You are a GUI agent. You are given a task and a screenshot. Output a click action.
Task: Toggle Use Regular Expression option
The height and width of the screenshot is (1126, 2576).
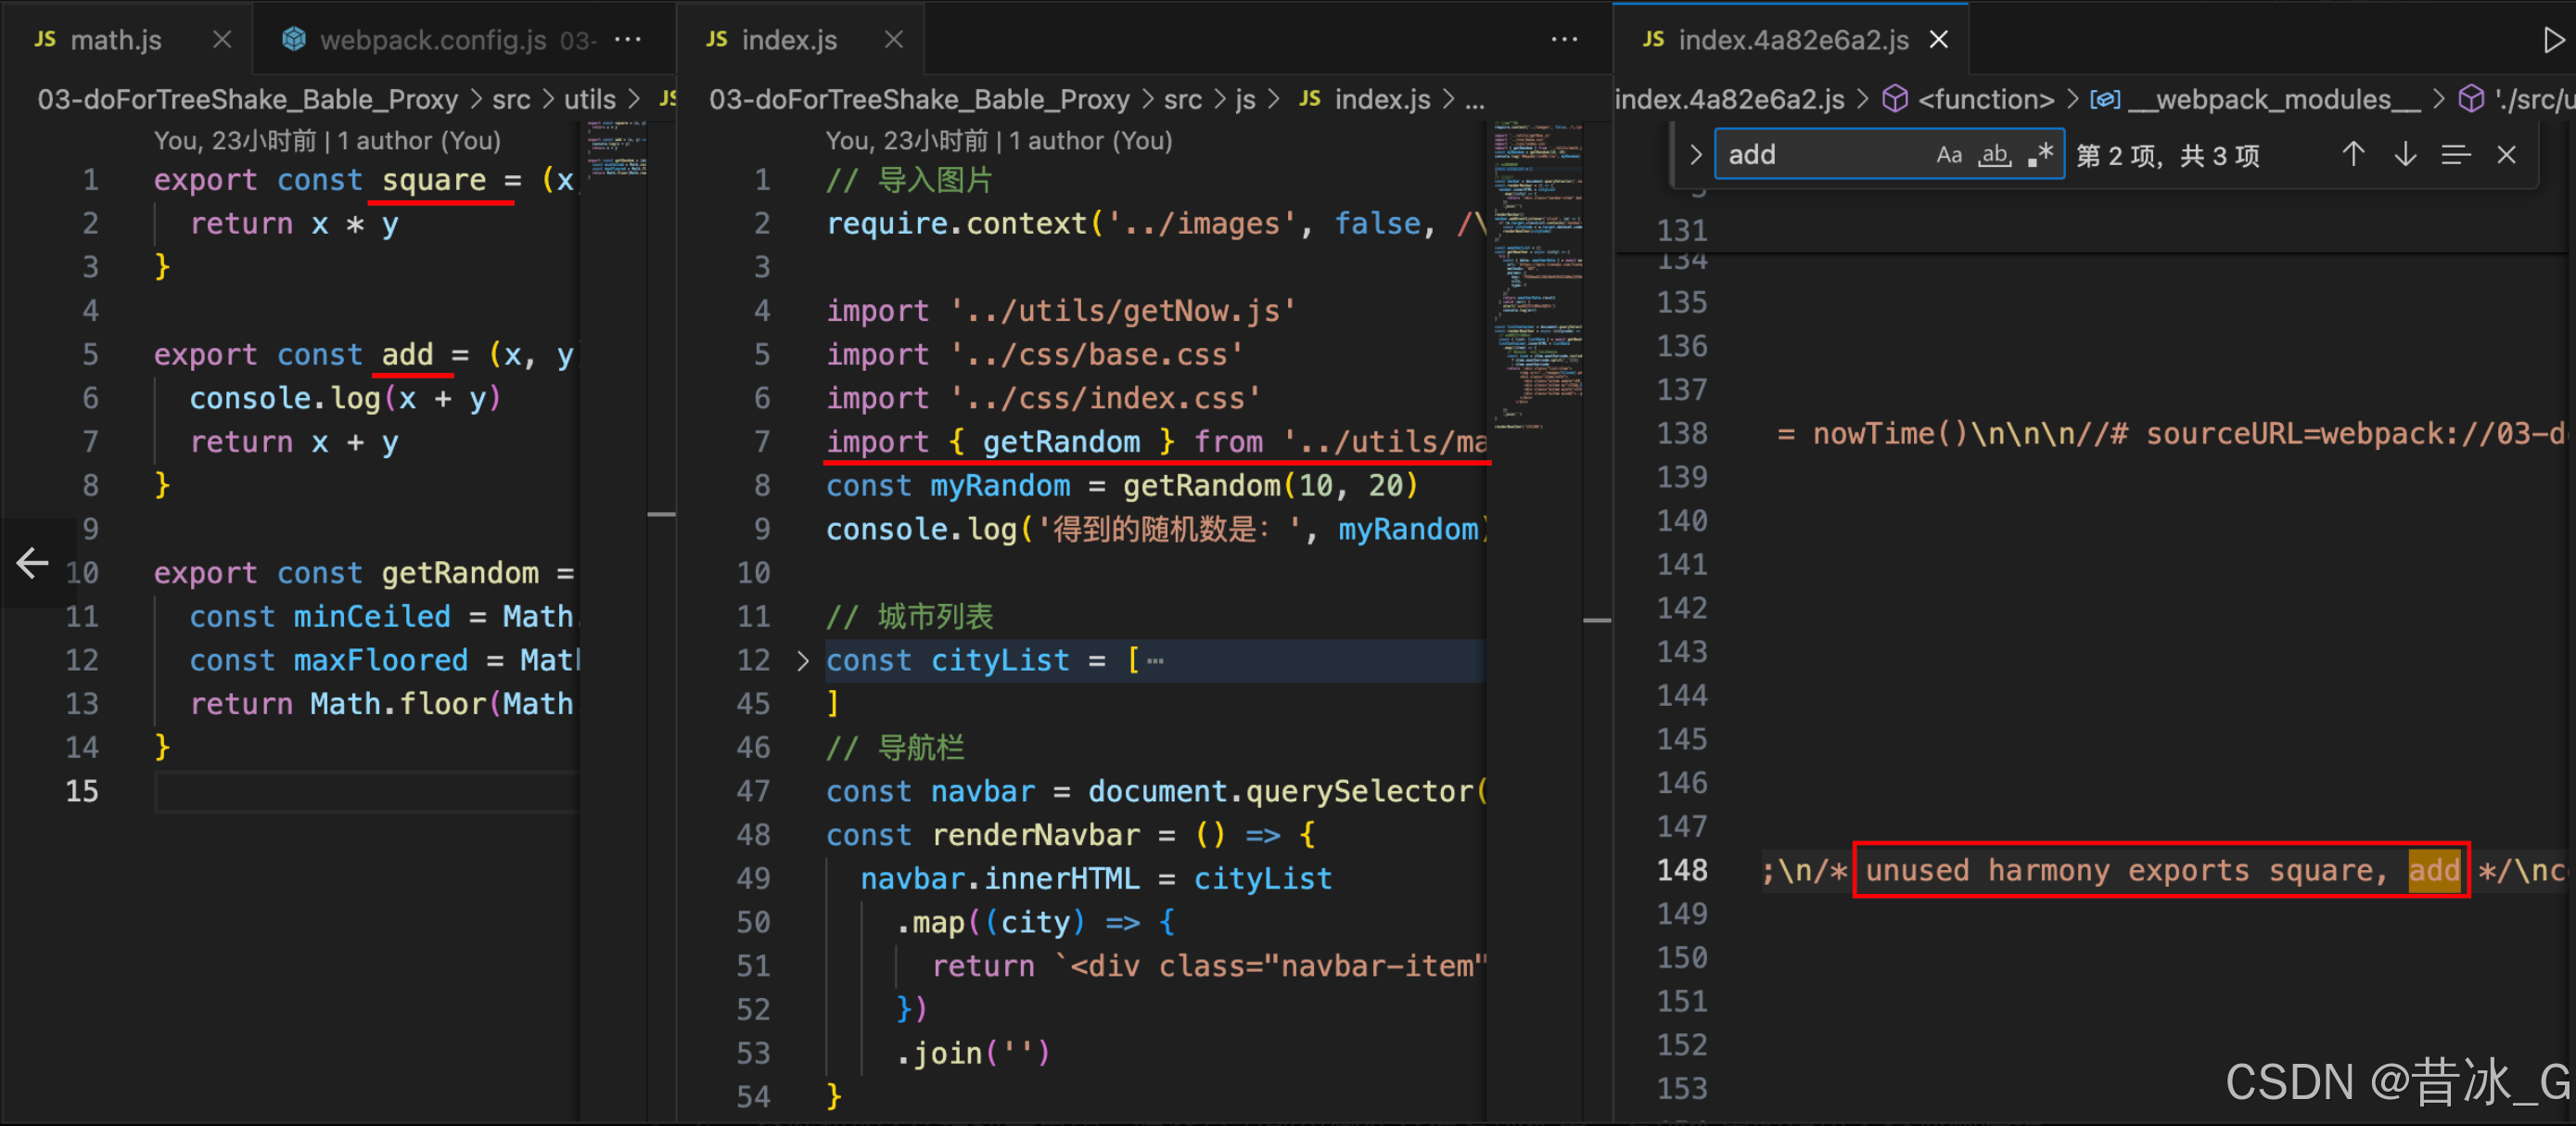[2040, 155]
